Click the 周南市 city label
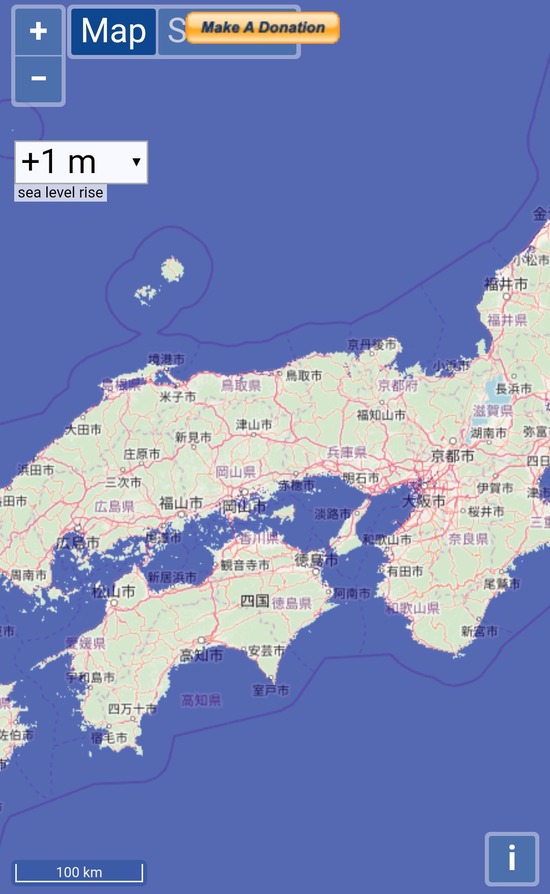Screen dimensions: 550x894 coord(29,575)
